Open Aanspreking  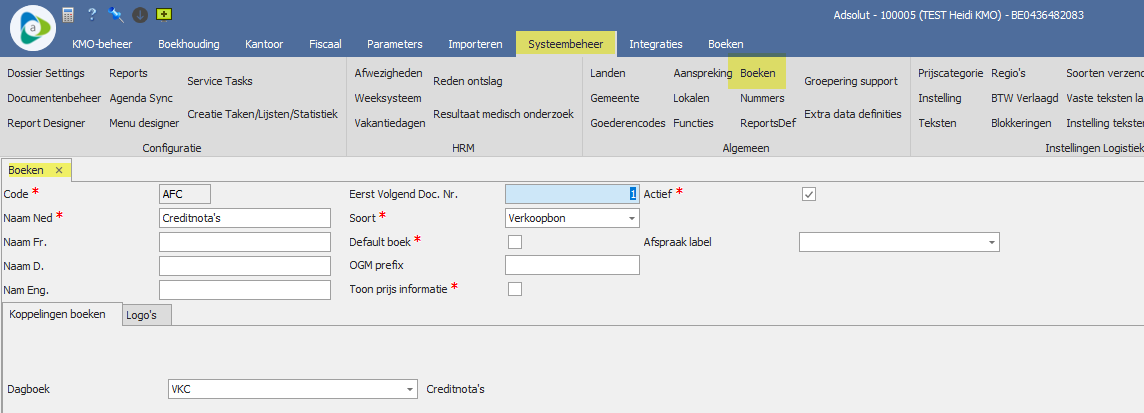[703, 73]
